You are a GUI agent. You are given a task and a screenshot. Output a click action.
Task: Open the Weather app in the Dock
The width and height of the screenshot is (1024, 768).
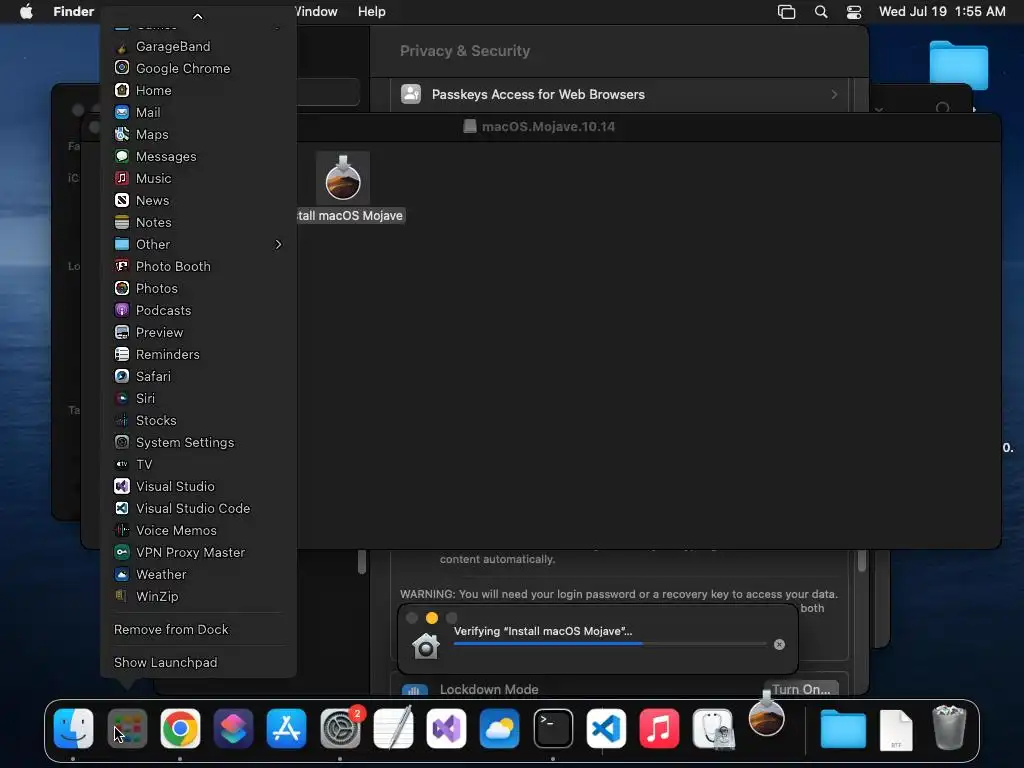pos(500,728)
